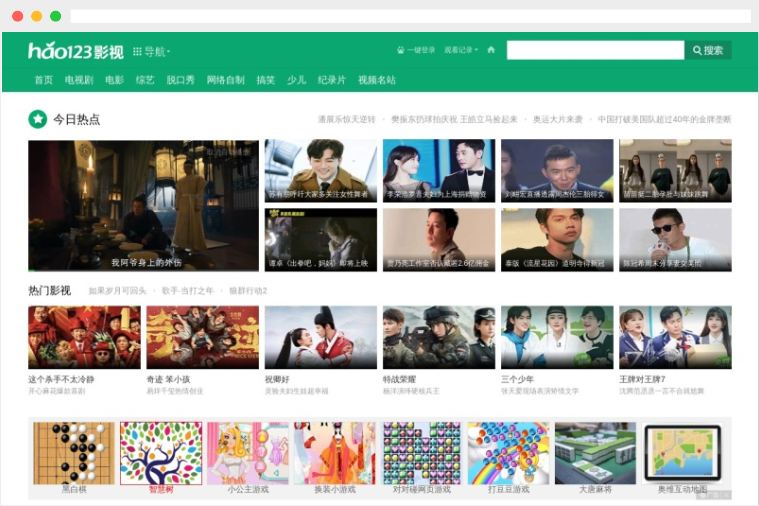Open the 视频名站 nav tab
The width and height of the screenshot is (759, 506).
pos(377,80)
